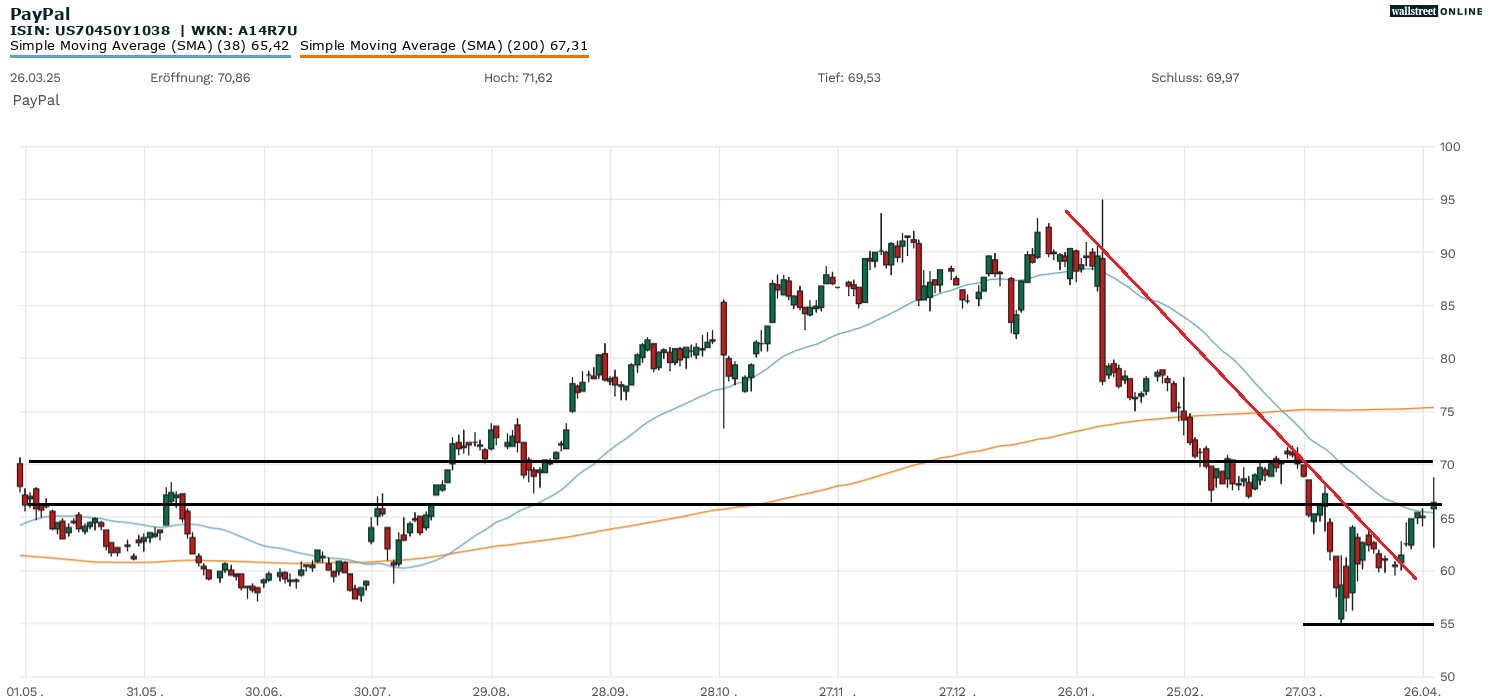Select the SMA (200) legend label
This screenshot has width=1490, height=698.
(x=443, y=45)
